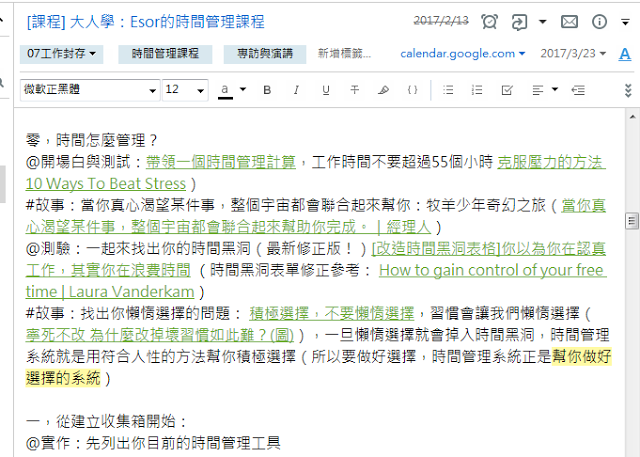Click the share note icon
Image resolution: width=640 pixels, height=457 pixels.
[519, 21]
